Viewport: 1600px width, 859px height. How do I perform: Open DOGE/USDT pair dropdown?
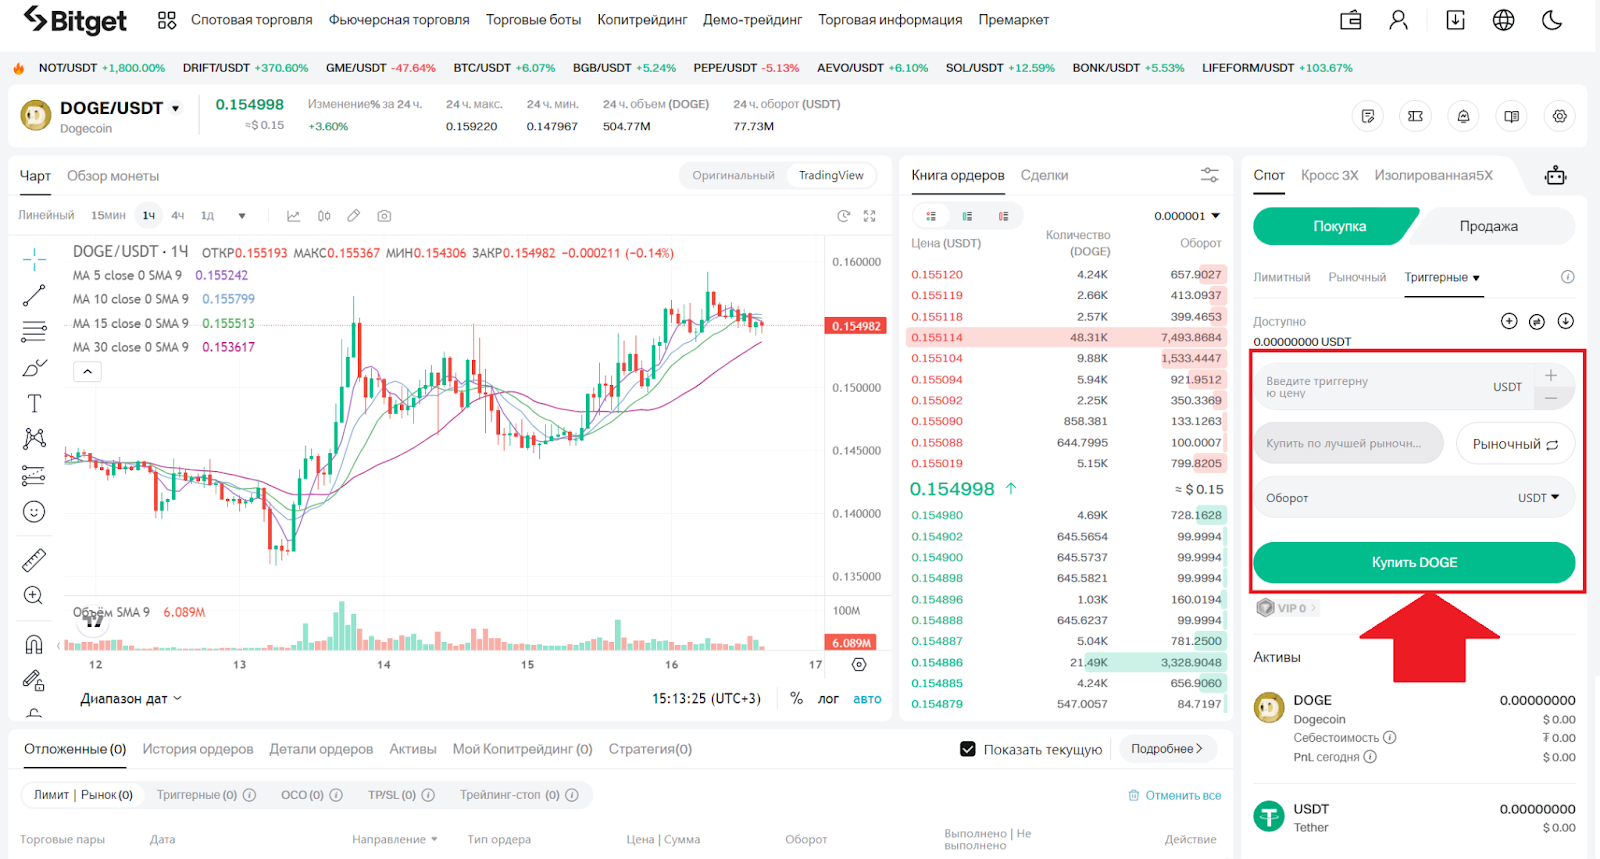tap(176, 109)
